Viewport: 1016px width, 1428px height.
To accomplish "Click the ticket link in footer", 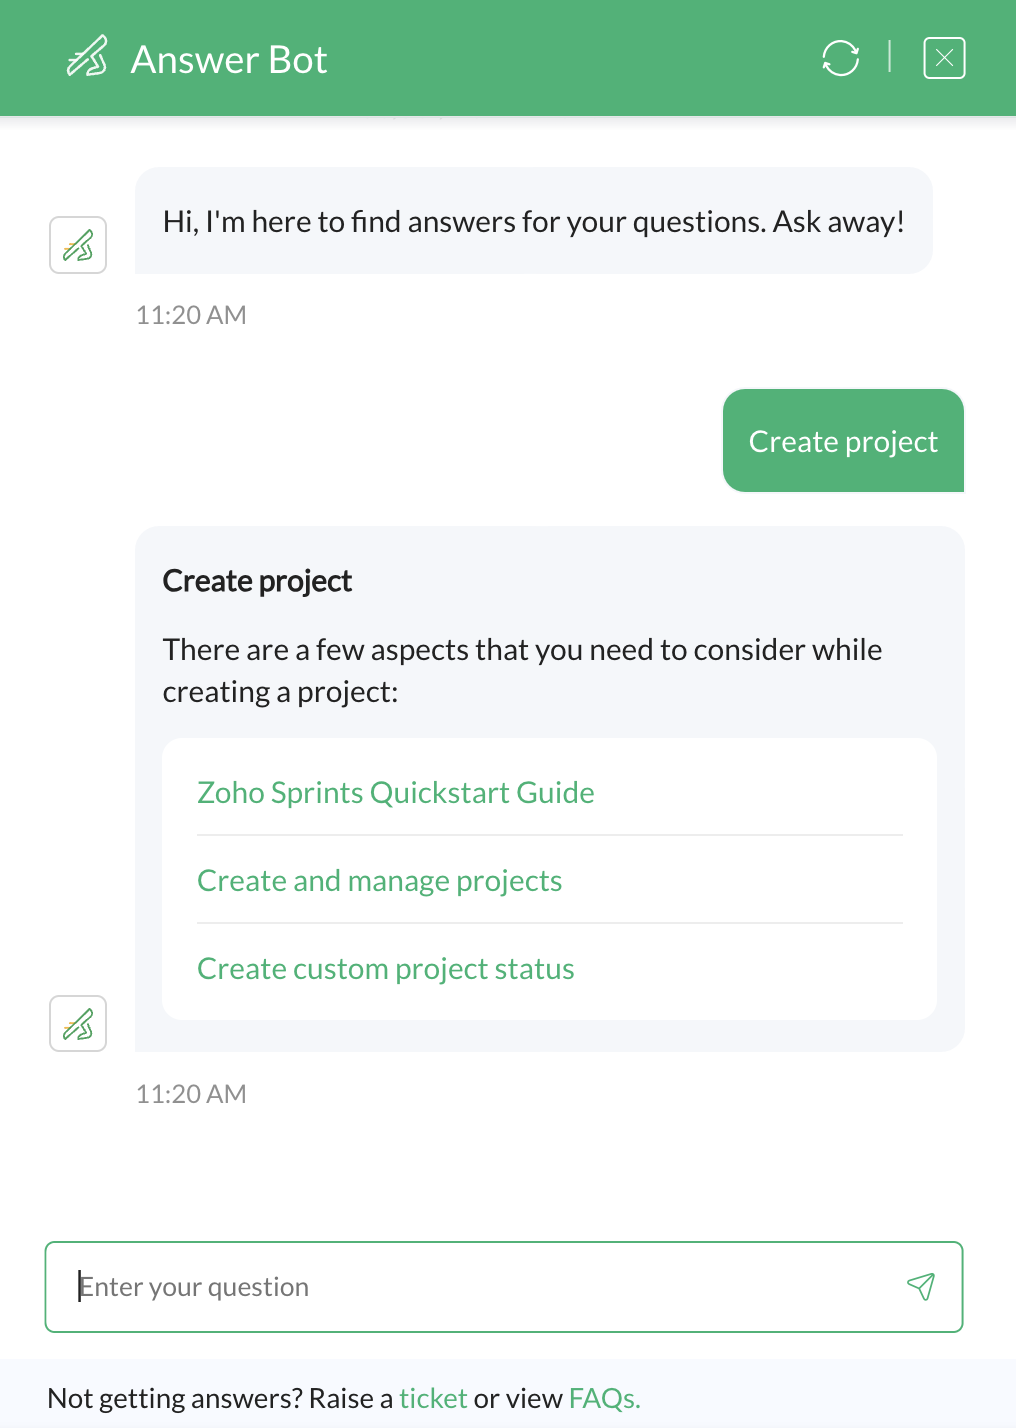I will pos(433,1398).
